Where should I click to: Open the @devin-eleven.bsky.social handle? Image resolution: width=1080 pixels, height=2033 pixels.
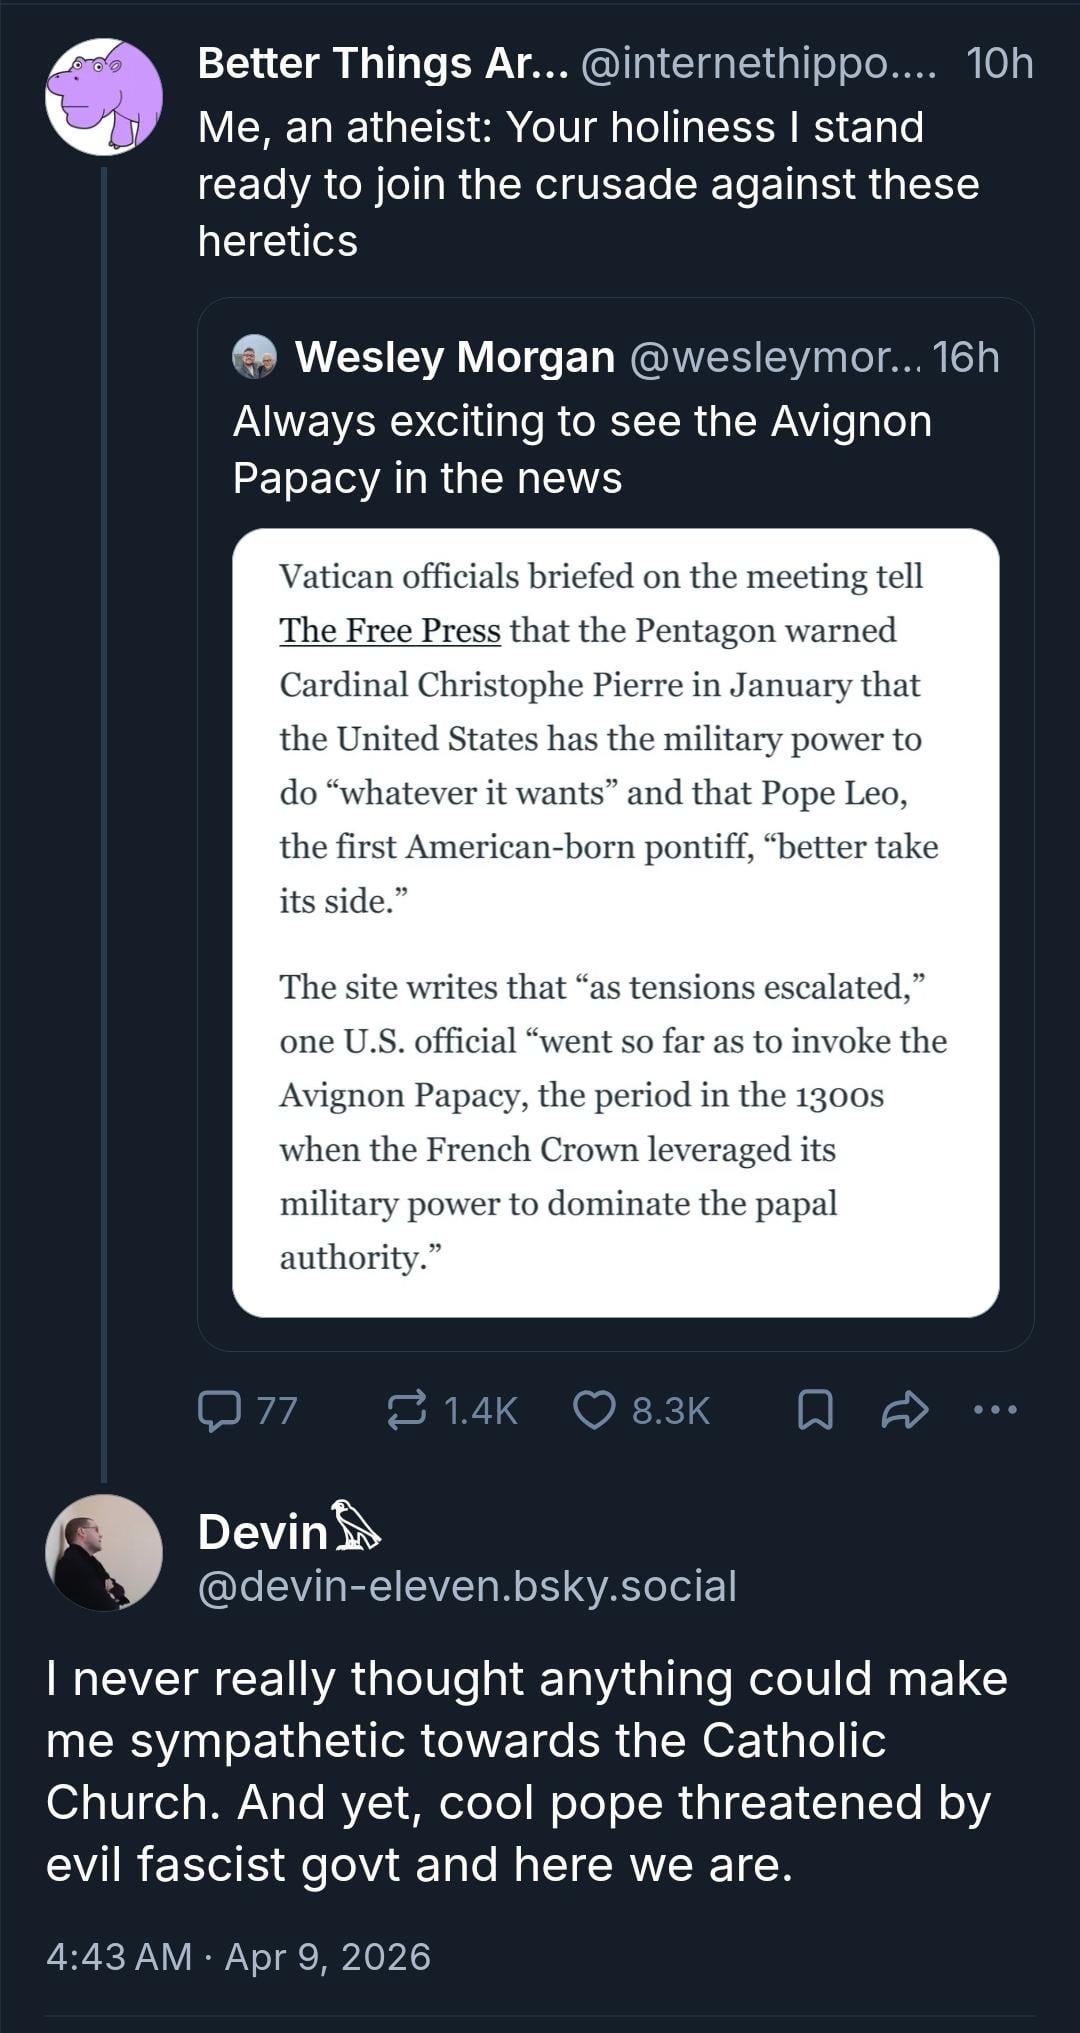(x=467, y=1586)
